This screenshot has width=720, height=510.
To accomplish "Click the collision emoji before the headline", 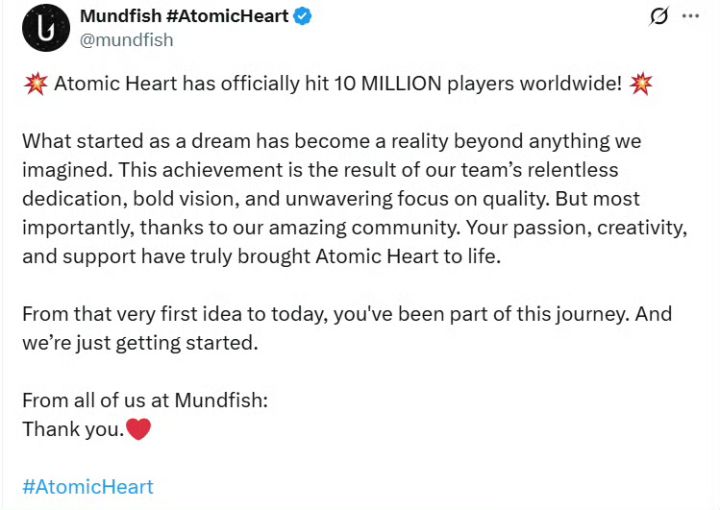I will click(x=34, y=84).
